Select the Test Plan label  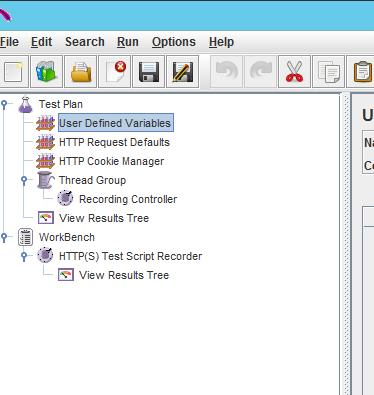[x=61, y=104]
